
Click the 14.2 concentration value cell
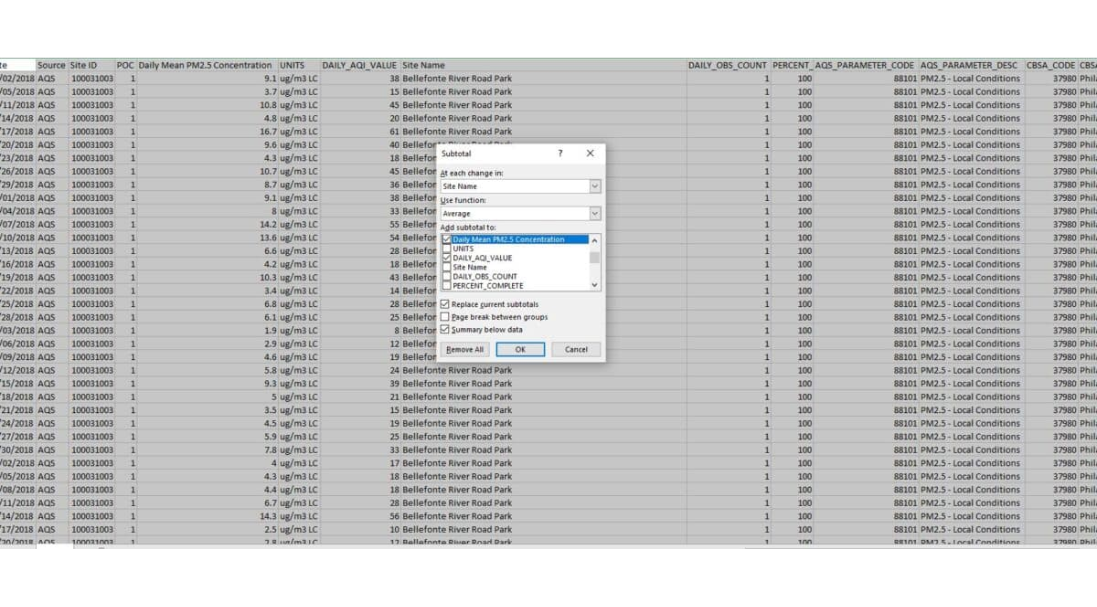click(206, 224)
